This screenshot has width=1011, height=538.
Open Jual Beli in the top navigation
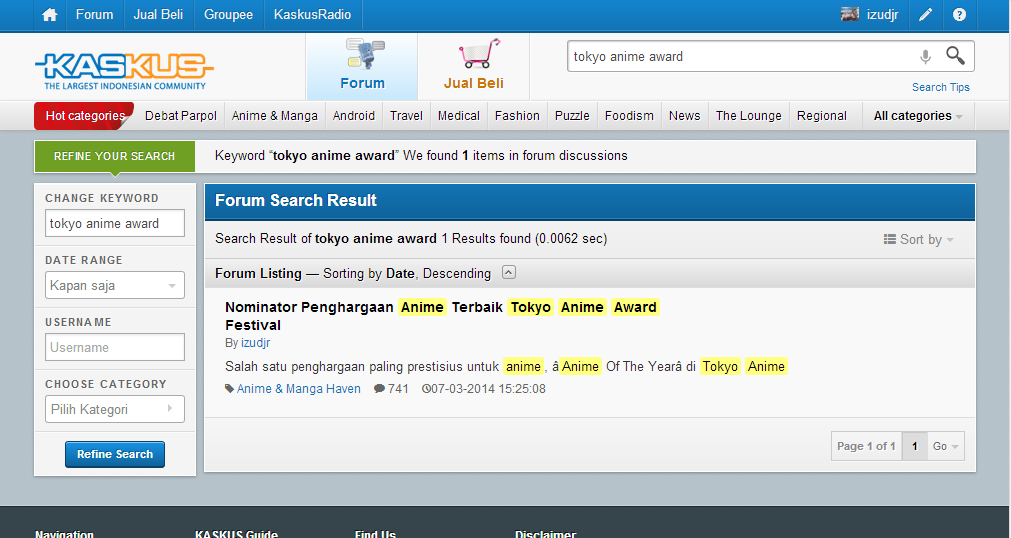[x=158, y=15]
